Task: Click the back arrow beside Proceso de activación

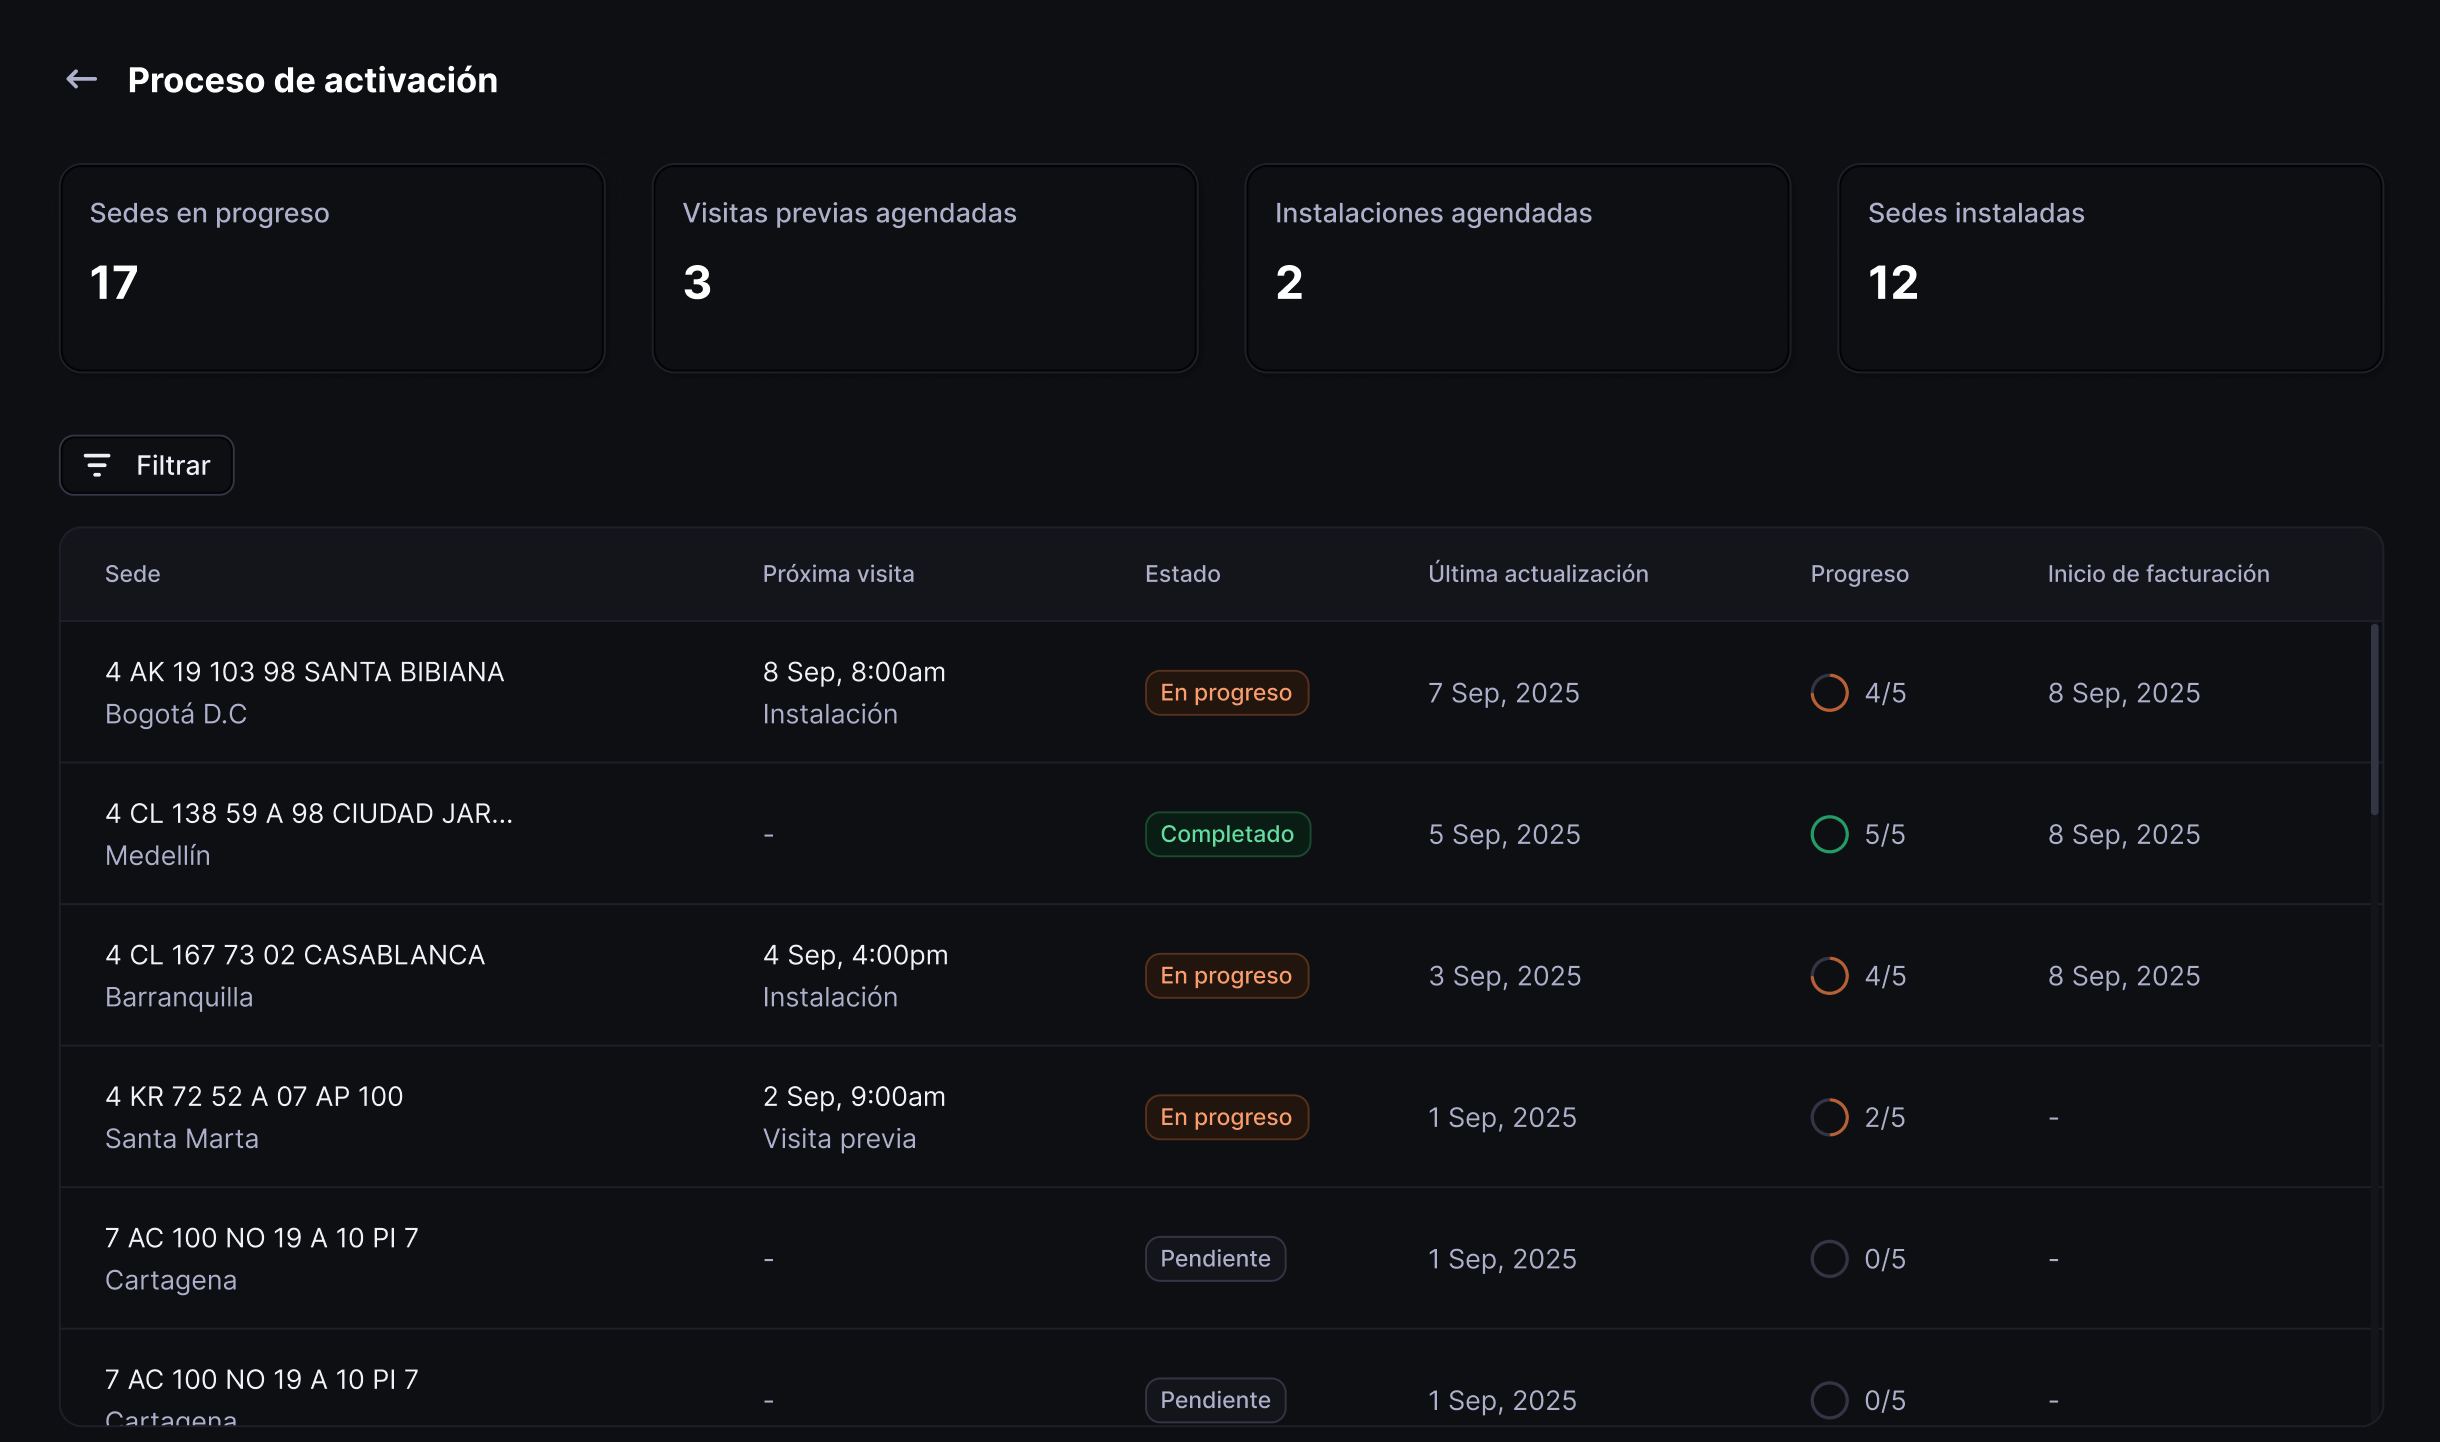Action: coord(82,79)
